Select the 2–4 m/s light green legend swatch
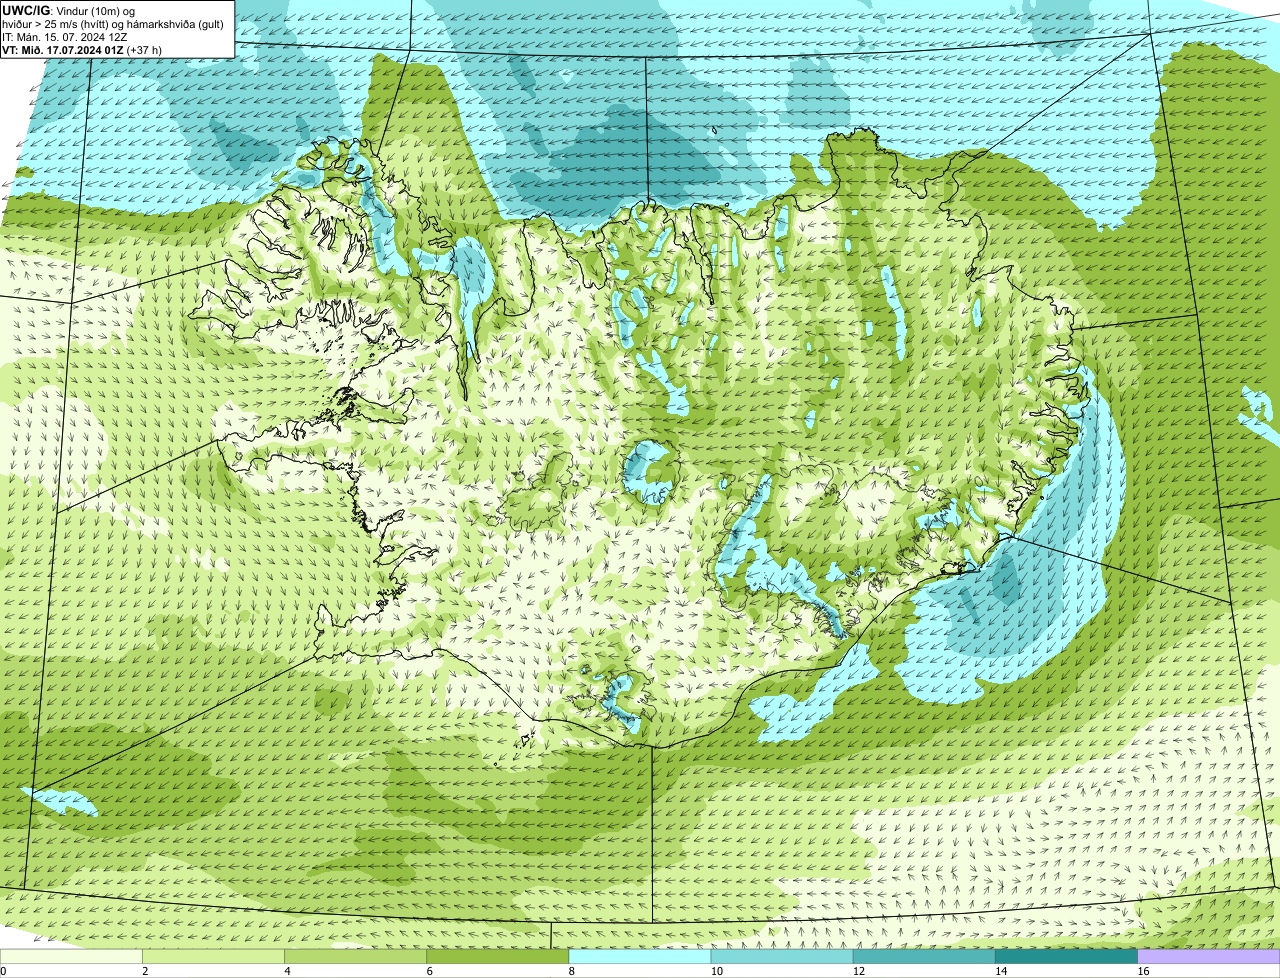The height and width of the screenshot is (978, 1280). coord(214,957)
